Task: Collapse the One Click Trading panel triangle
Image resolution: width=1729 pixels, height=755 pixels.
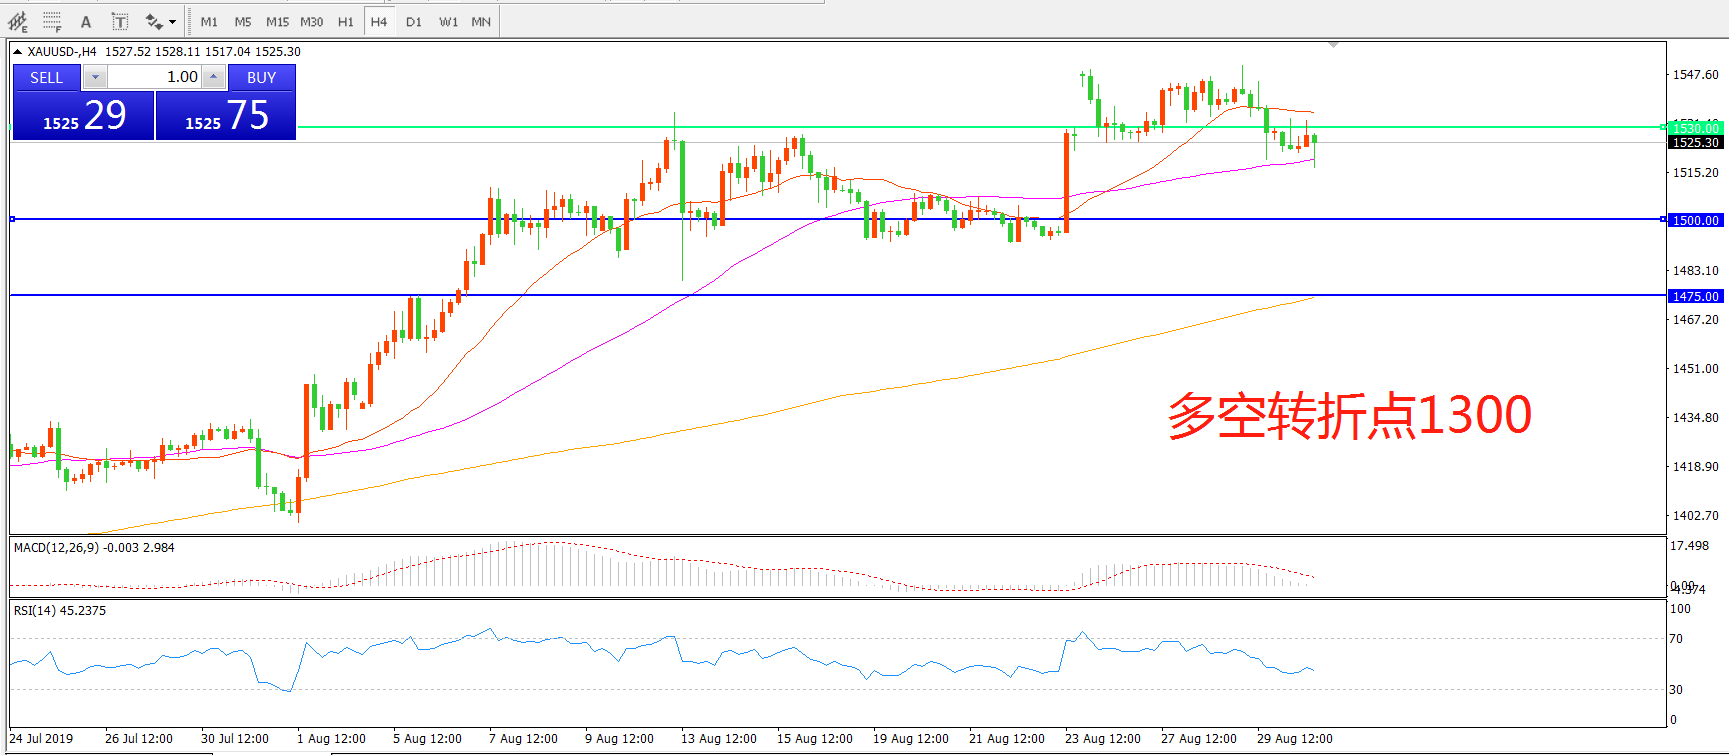Action: (x=17, y=52)
